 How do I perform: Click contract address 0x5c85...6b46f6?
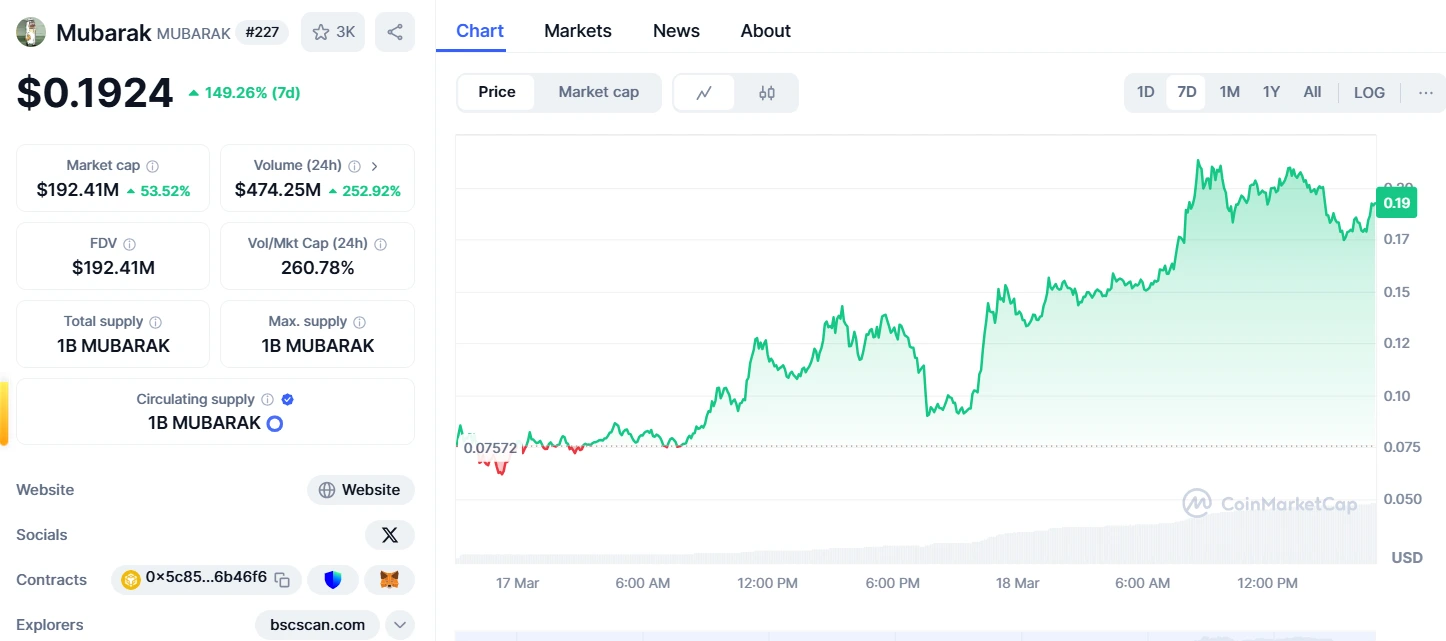(x=206, y=577)
